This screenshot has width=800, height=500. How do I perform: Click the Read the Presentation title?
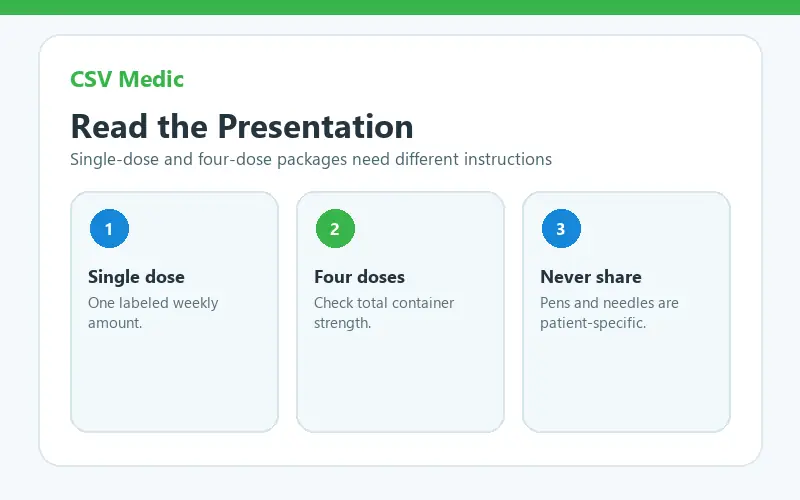coord(242,126)
